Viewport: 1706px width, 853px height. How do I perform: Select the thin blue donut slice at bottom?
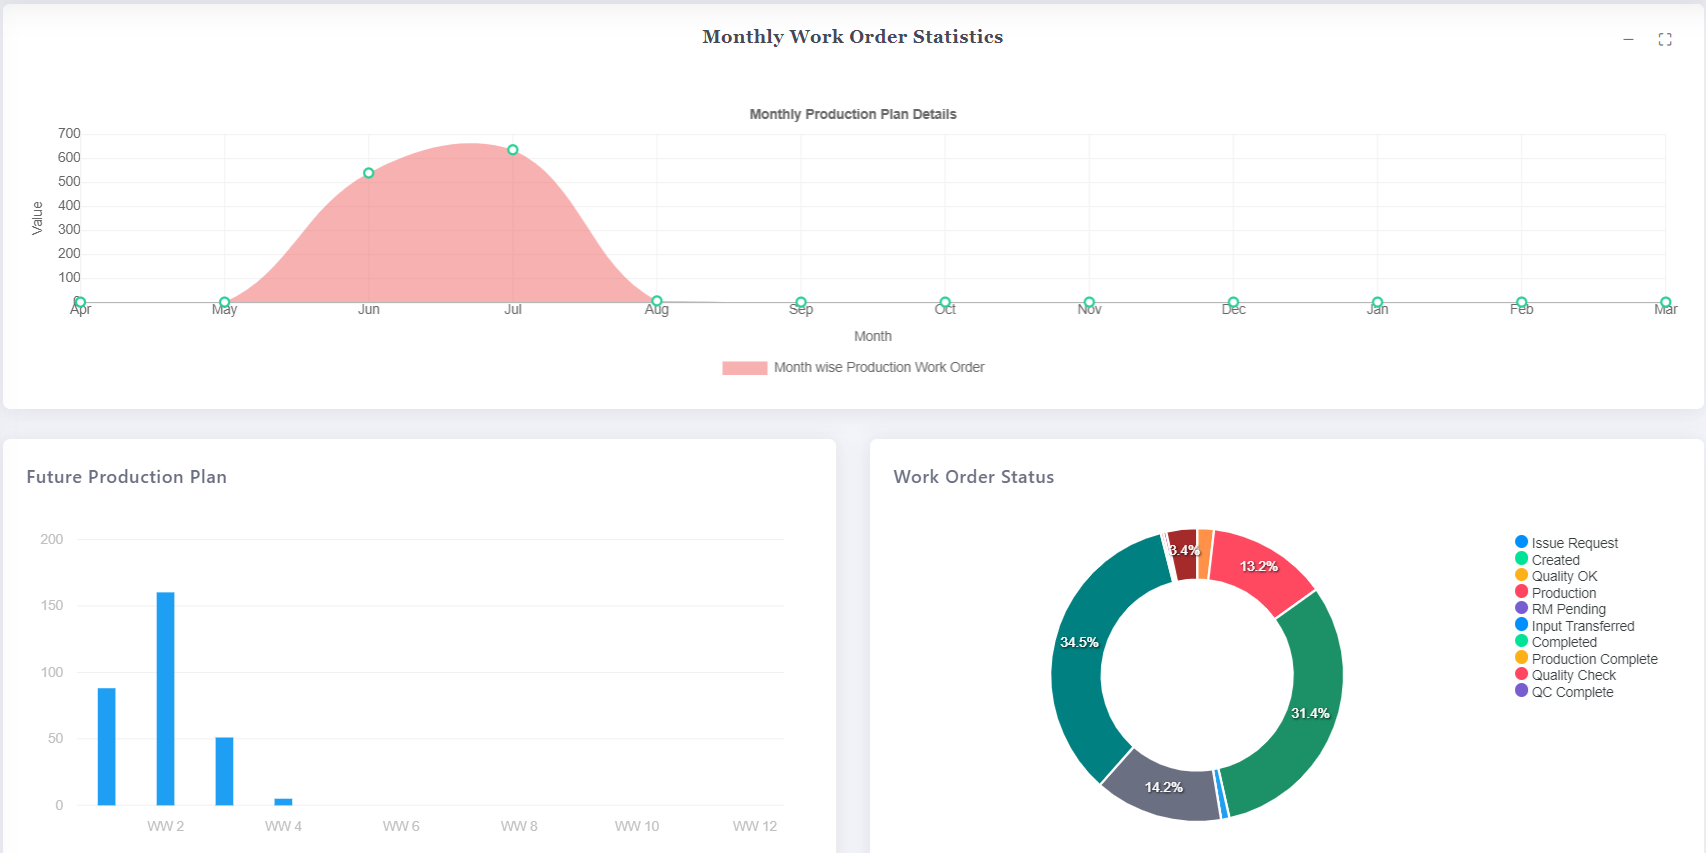tap(1221, 795)
